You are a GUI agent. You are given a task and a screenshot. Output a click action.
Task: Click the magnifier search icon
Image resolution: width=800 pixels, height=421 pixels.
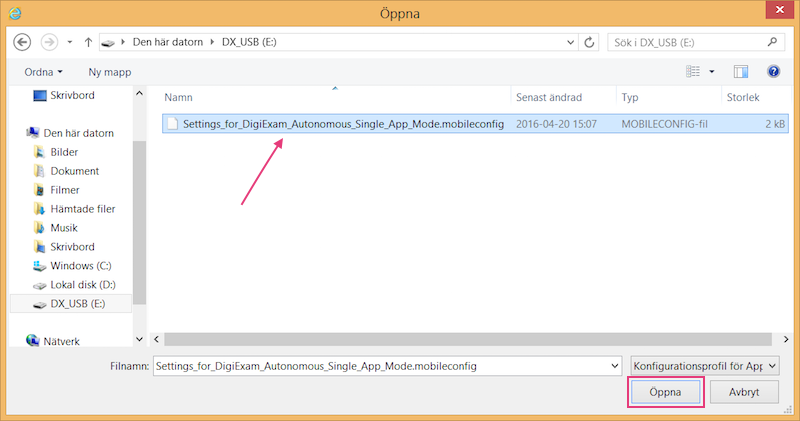coord(772,42)
